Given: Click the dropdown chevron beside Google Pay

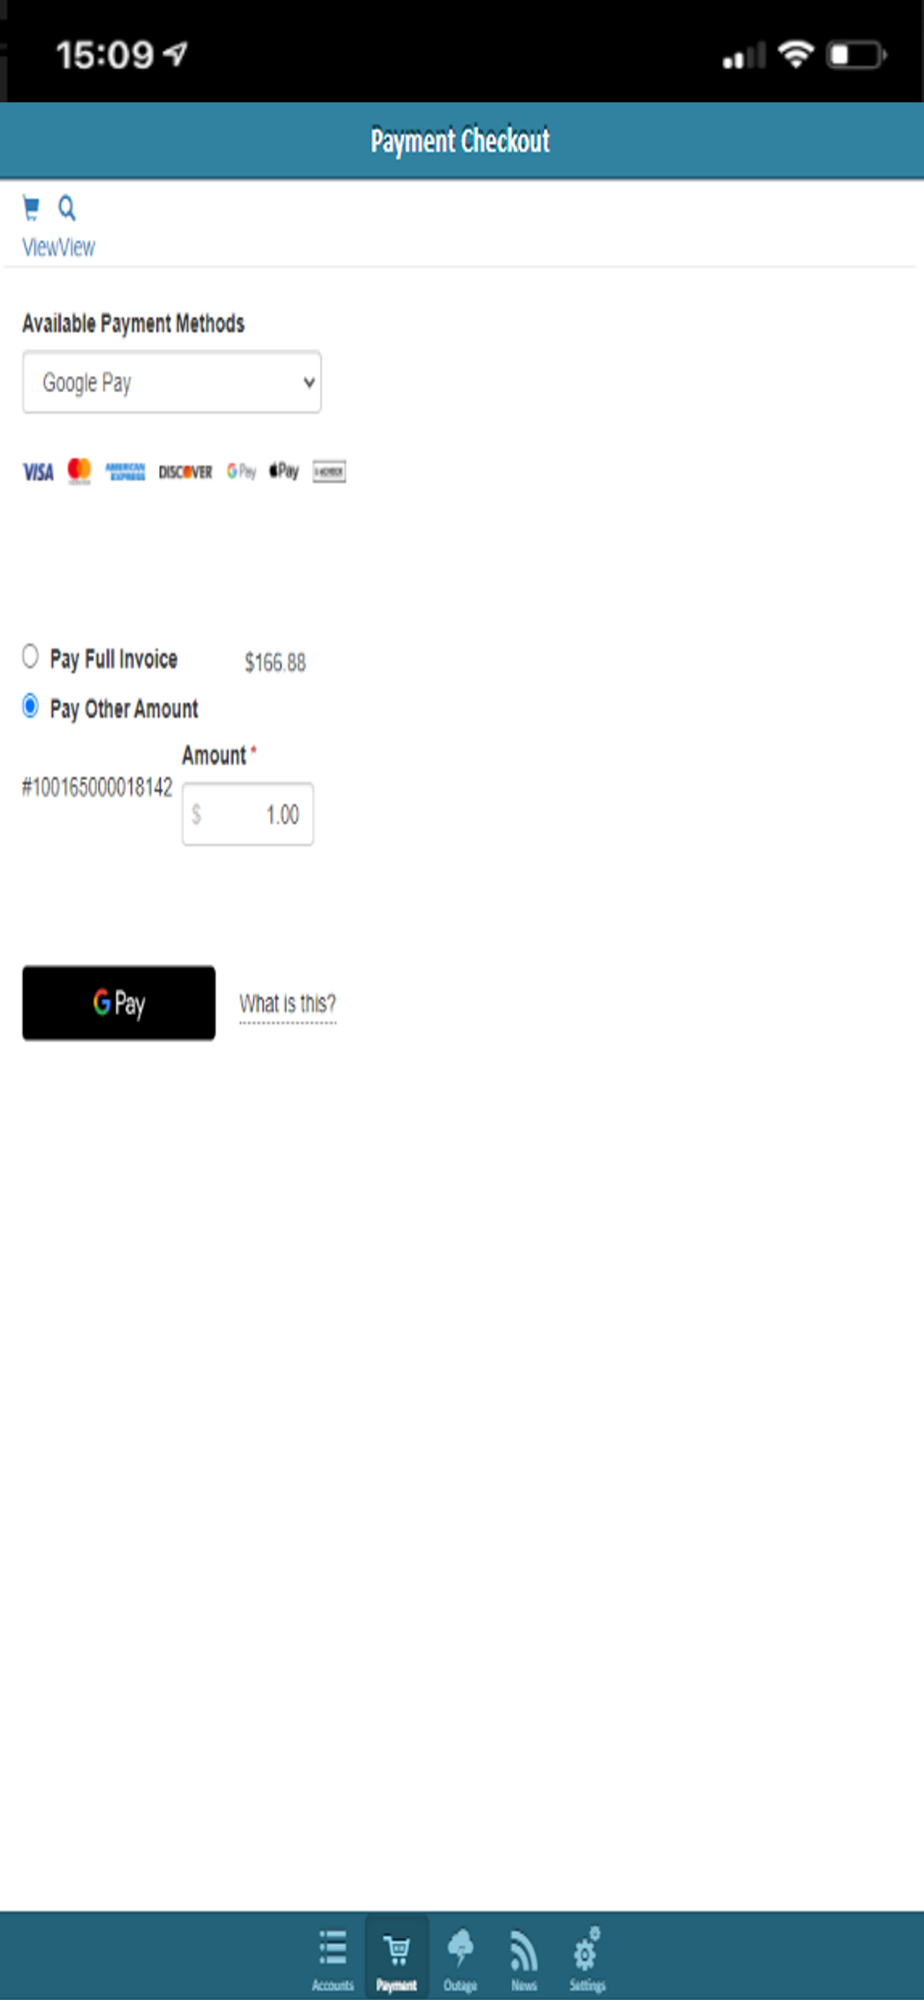Looking at the screenshot, I should 309,382.
